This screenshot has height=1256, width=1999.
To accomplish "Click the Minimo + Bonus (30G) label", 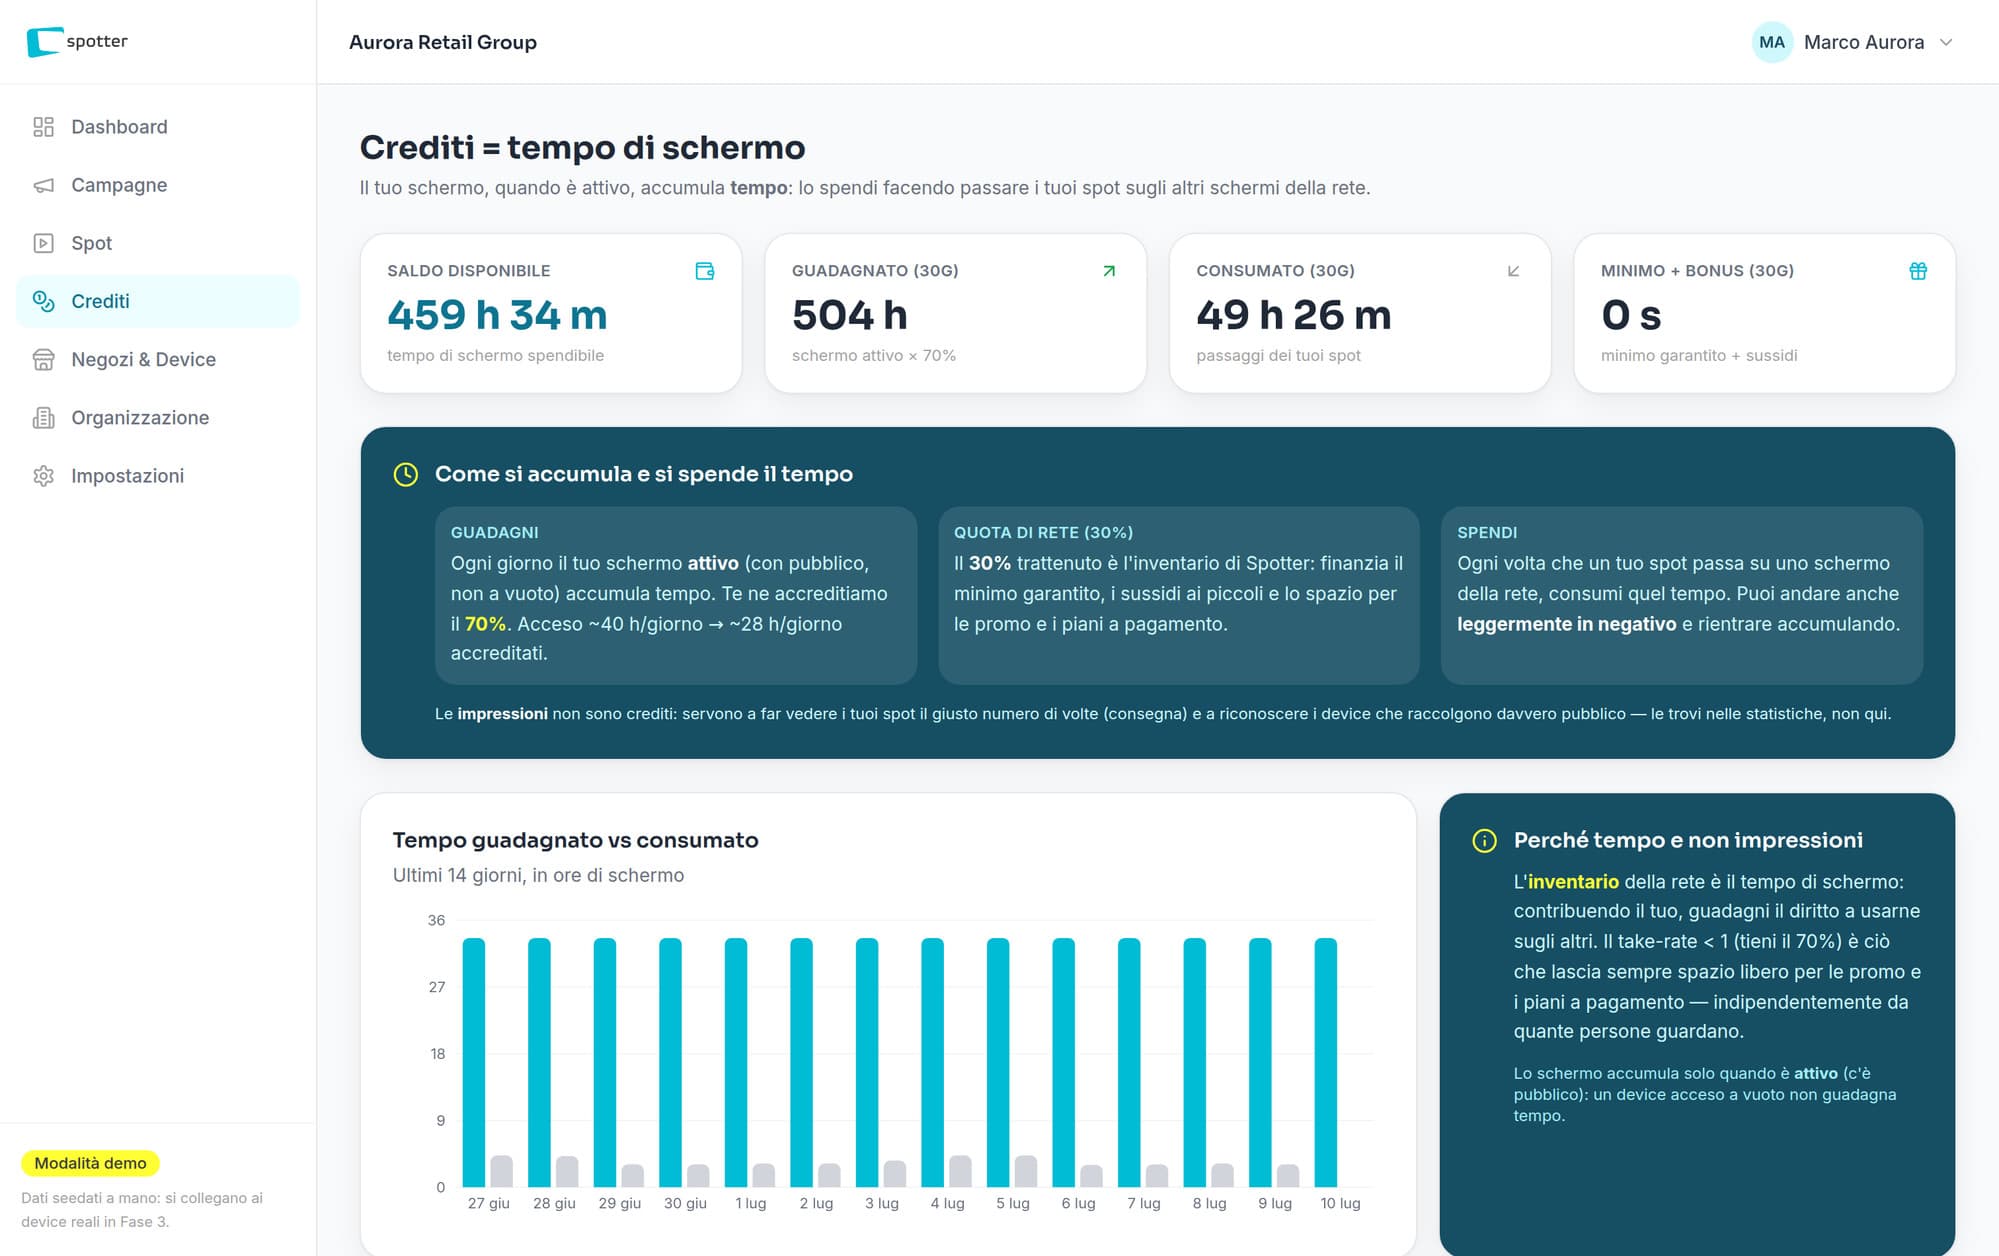I will 1697,271.
